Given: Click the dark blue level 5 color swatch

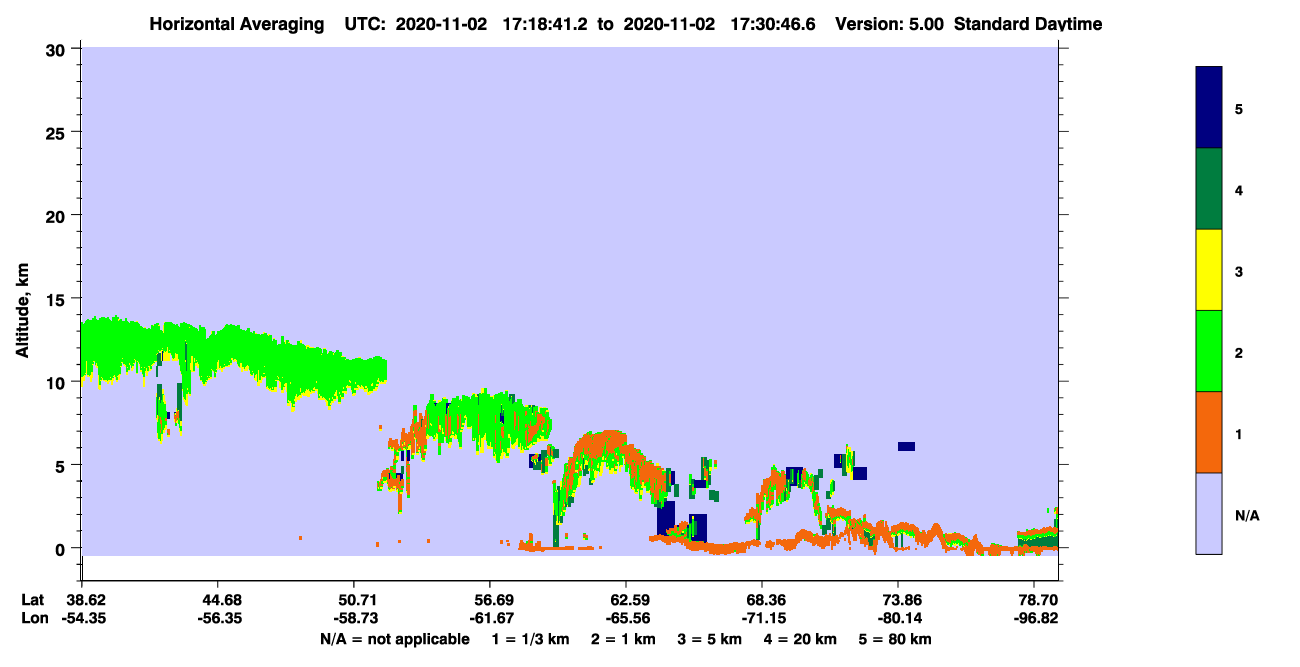Looking at the screenshot, I should pyautogui.click(x=1208, y=108).
